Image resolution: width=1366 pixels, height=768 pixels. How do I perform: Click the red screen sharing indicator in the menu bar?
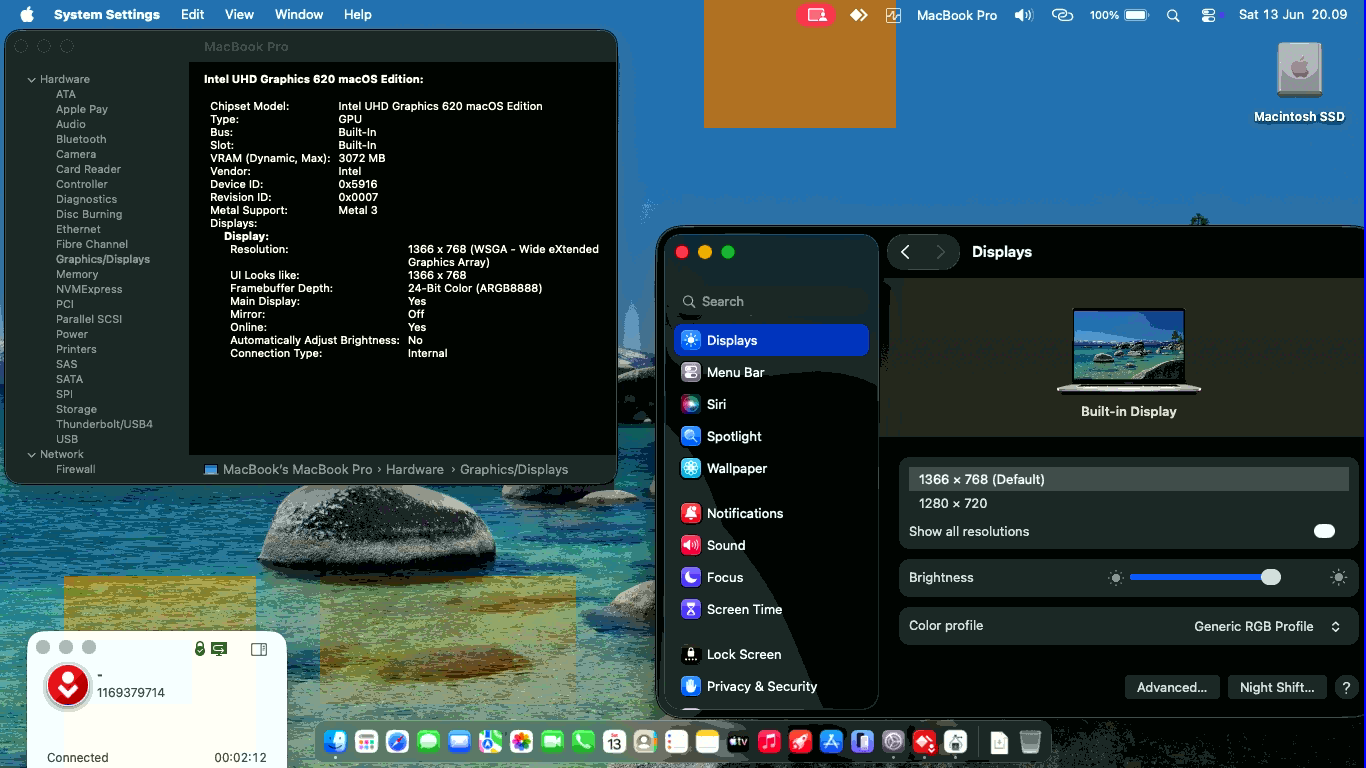pos(816,15)
